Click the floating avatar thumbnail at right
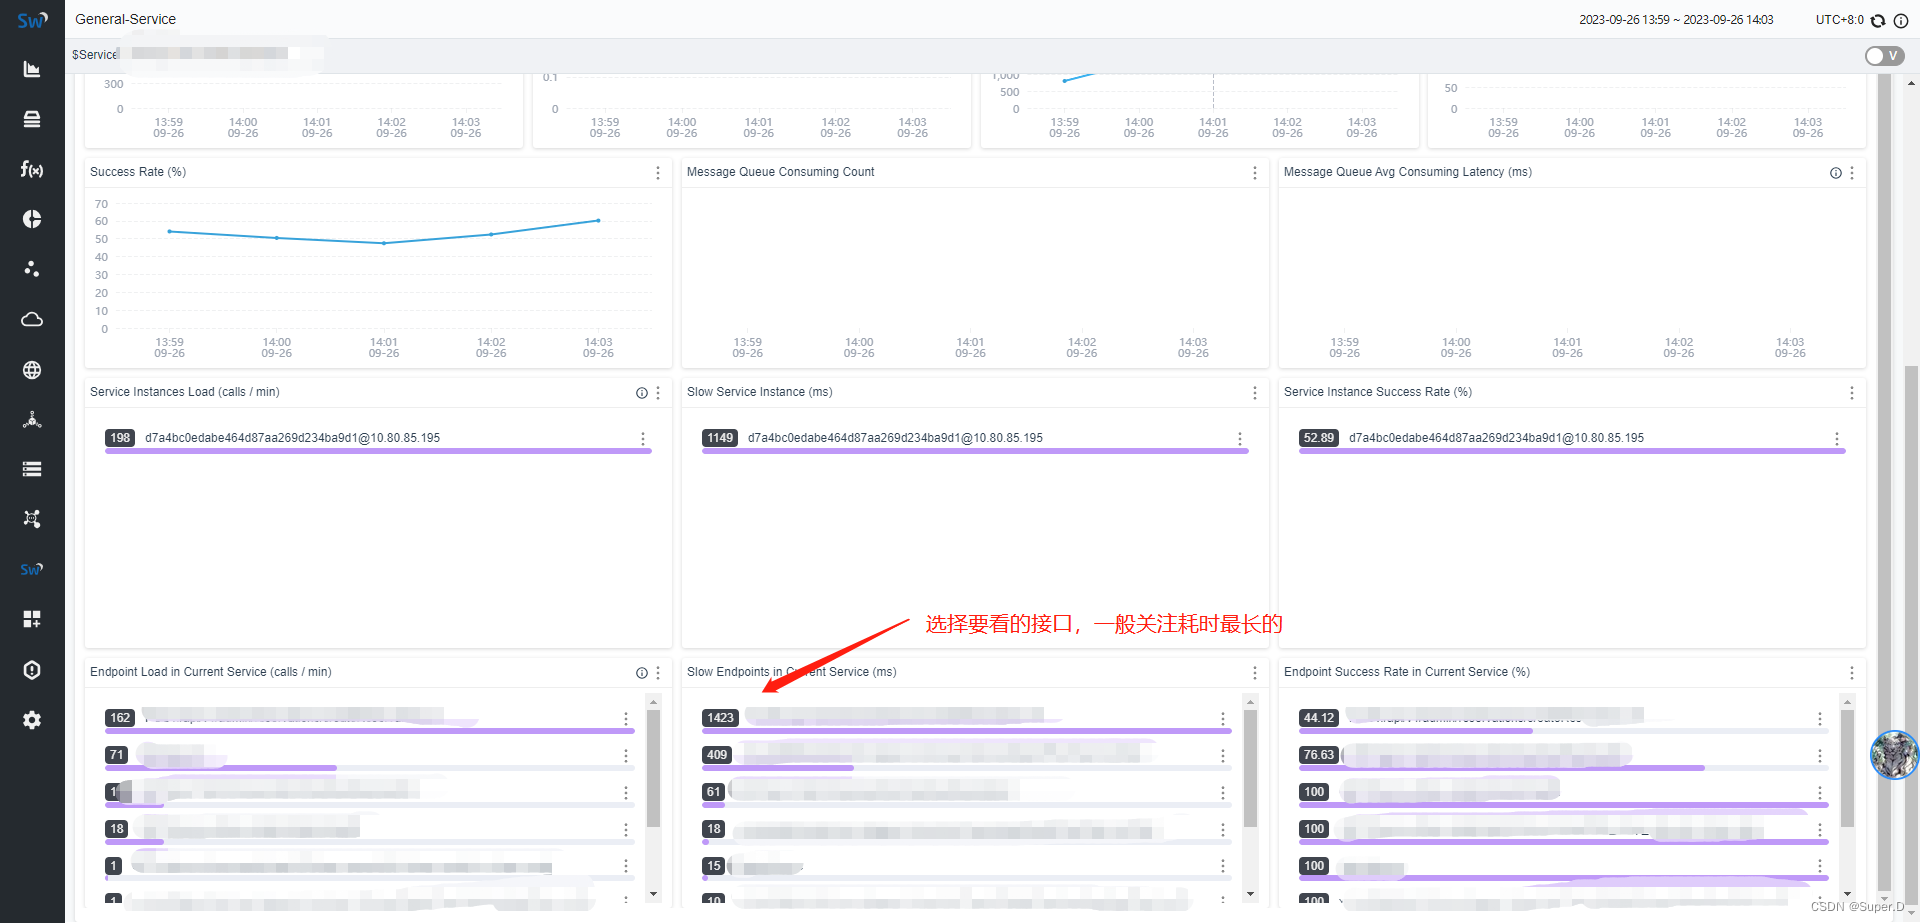The image size is (1920, 923). point(1894,755)
